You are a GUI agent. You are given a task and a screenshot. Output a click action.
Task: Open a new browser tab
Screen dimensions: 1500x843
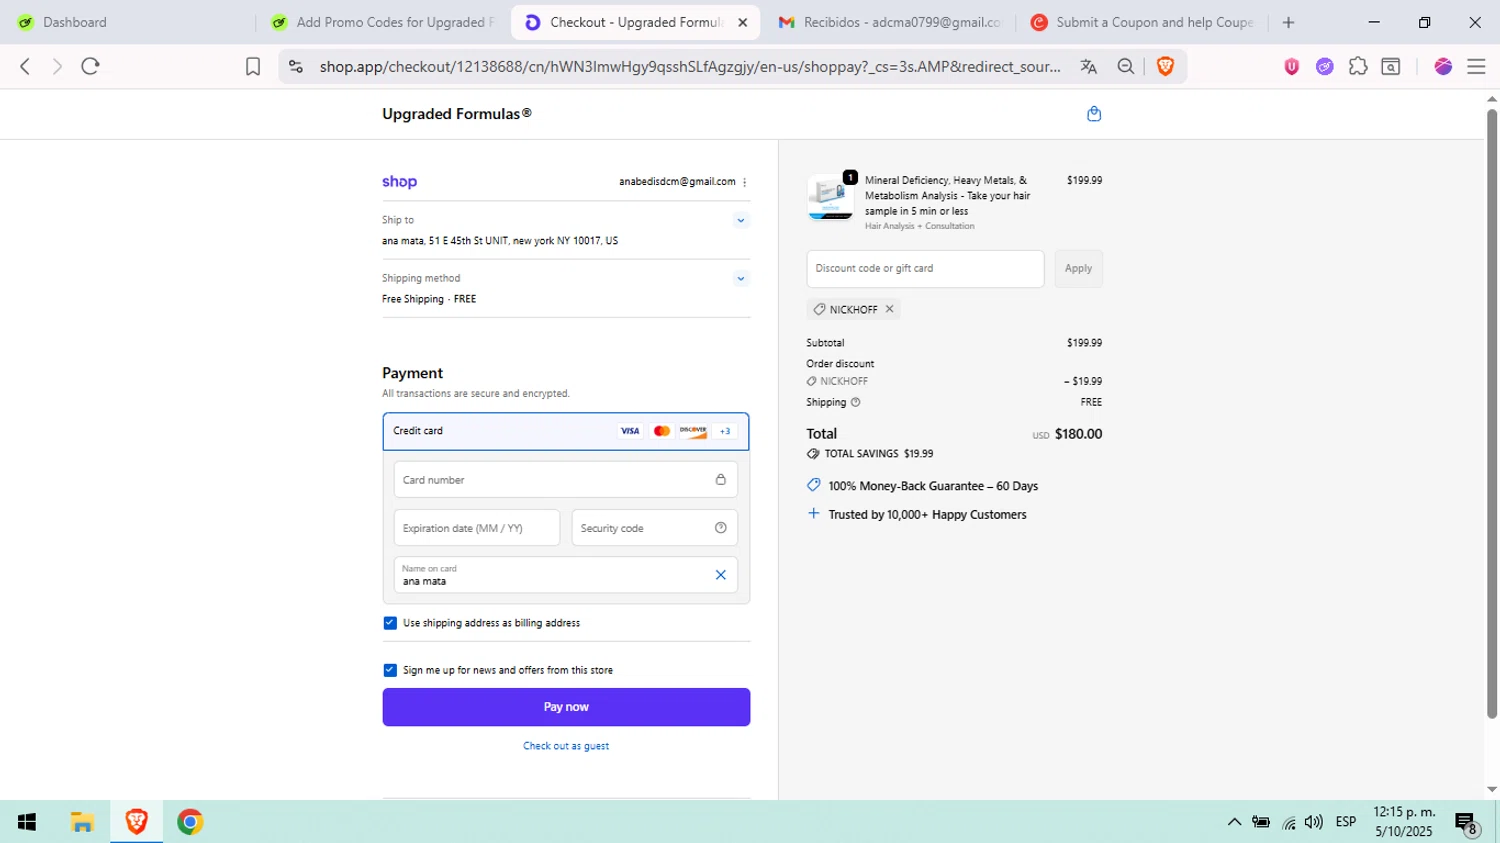pos(1288,22)
